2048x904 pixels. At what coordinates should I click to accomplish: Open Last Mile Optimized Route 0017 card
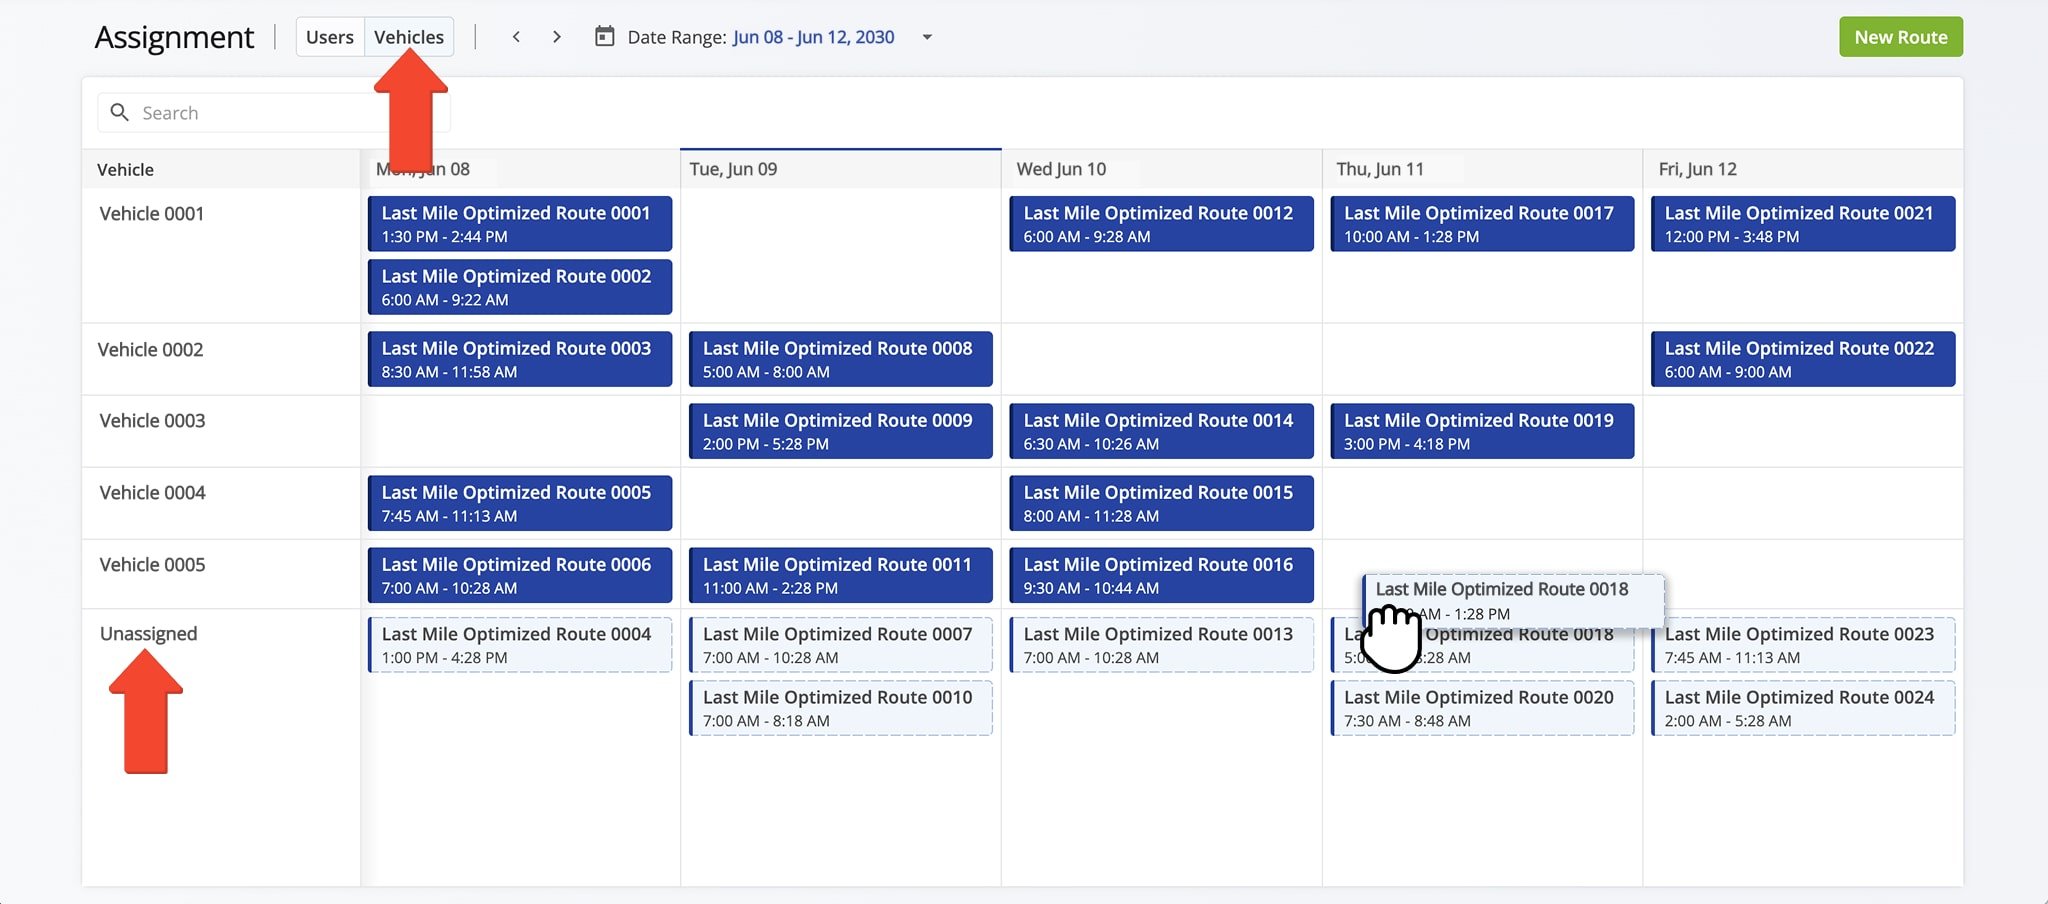[1483, 224]
